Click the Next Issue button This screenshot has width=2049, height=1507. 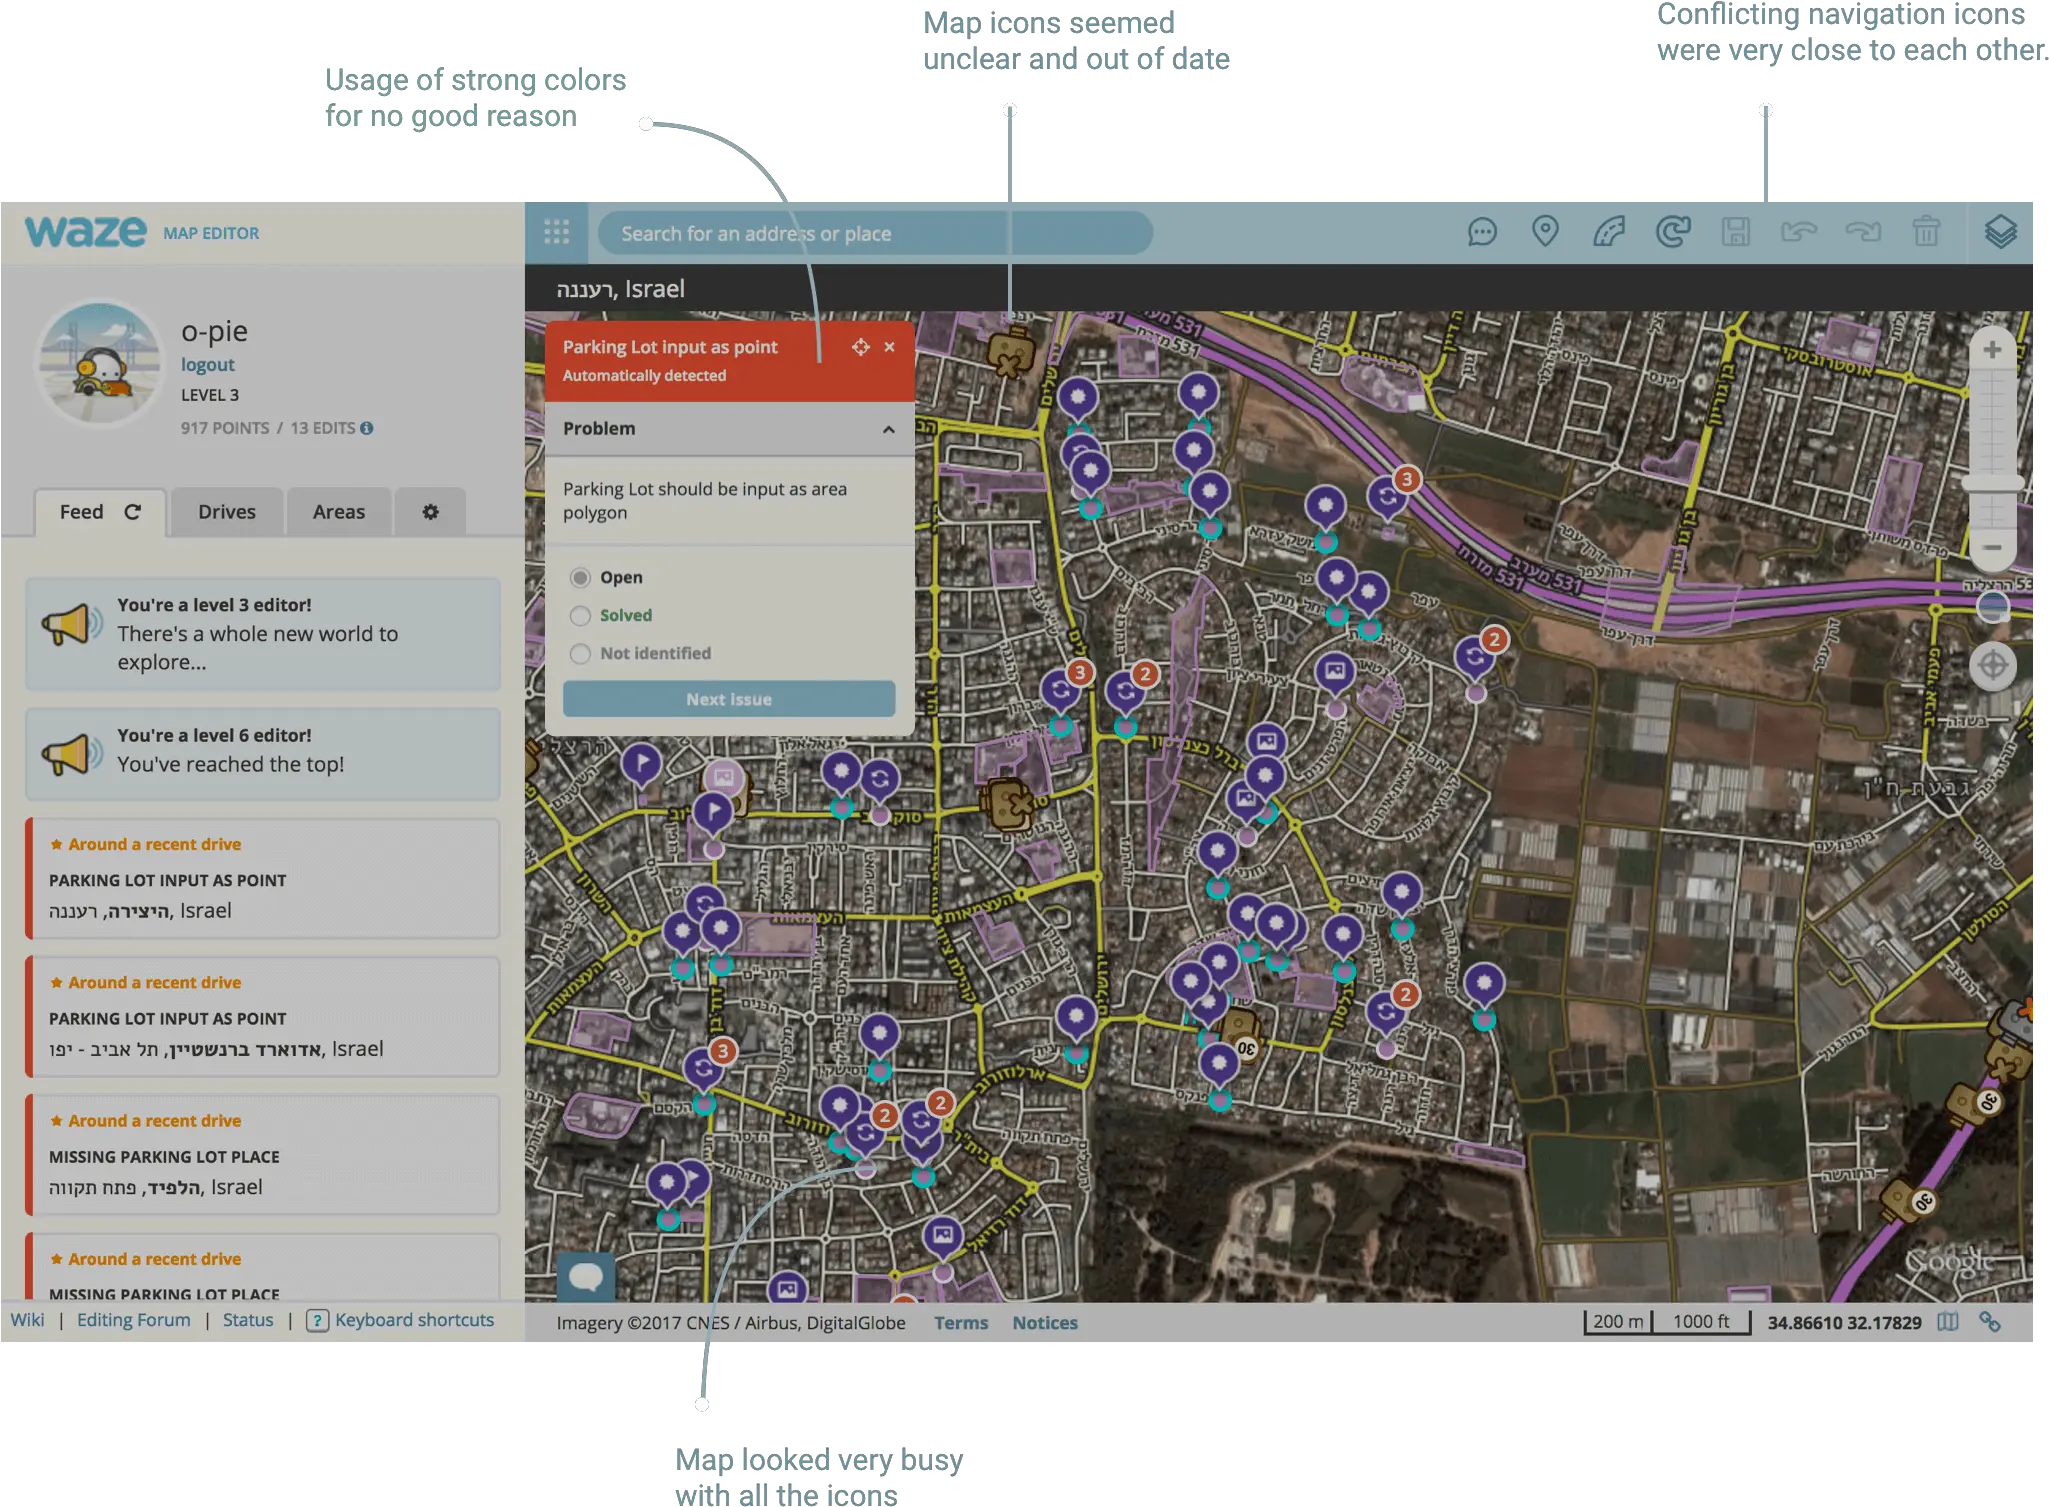(x=729, y=699)
